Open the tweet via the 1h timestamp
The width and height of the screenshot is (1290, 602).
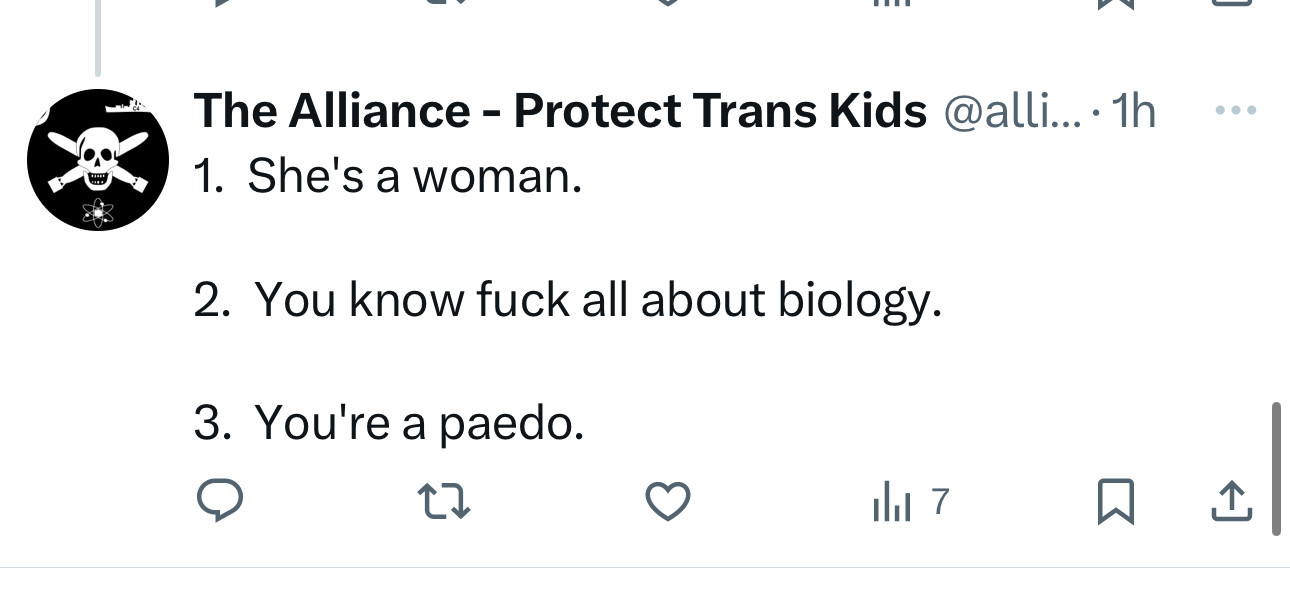(x=1132, y=111)
